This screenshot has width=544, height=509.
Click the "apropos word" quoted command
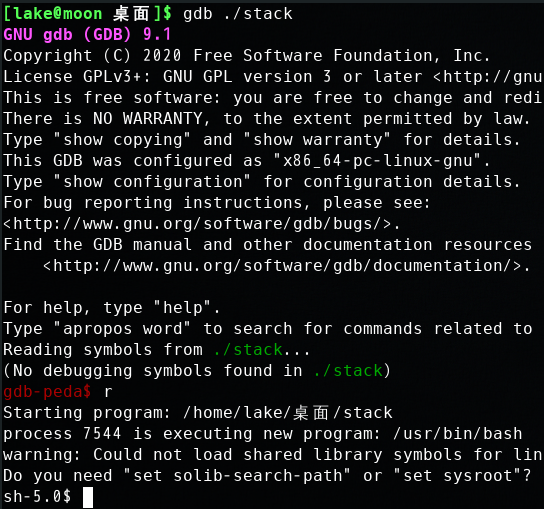coord(122,329)
